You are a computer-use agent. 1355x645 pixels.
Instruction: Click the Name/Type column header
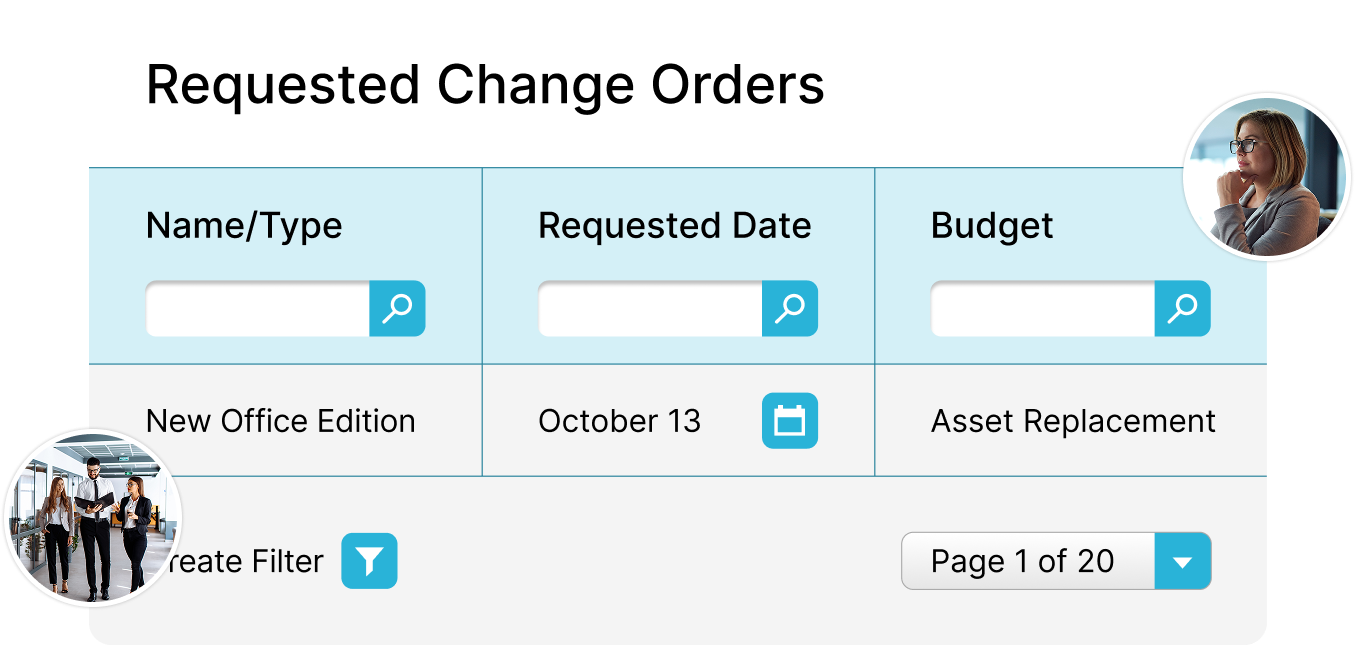coord(244,226)
